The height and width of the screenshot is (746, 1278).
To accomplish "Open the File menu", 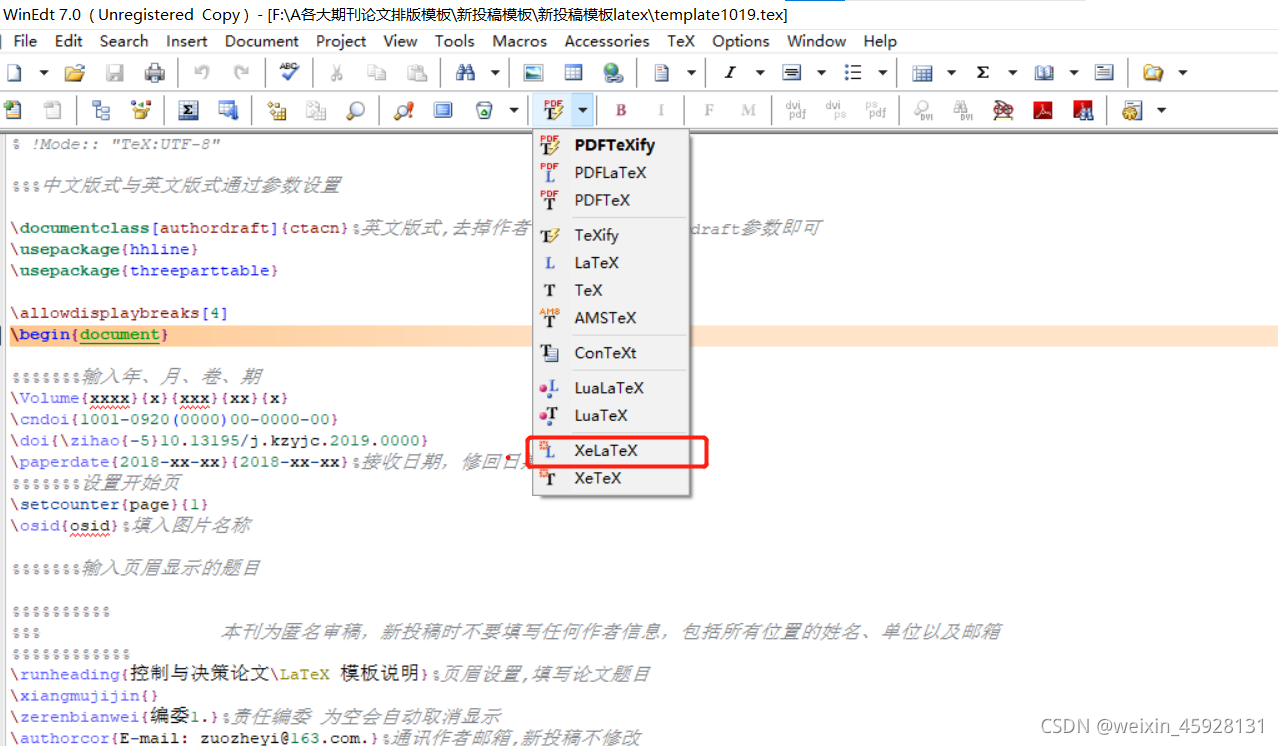I will tap(25, 41).
